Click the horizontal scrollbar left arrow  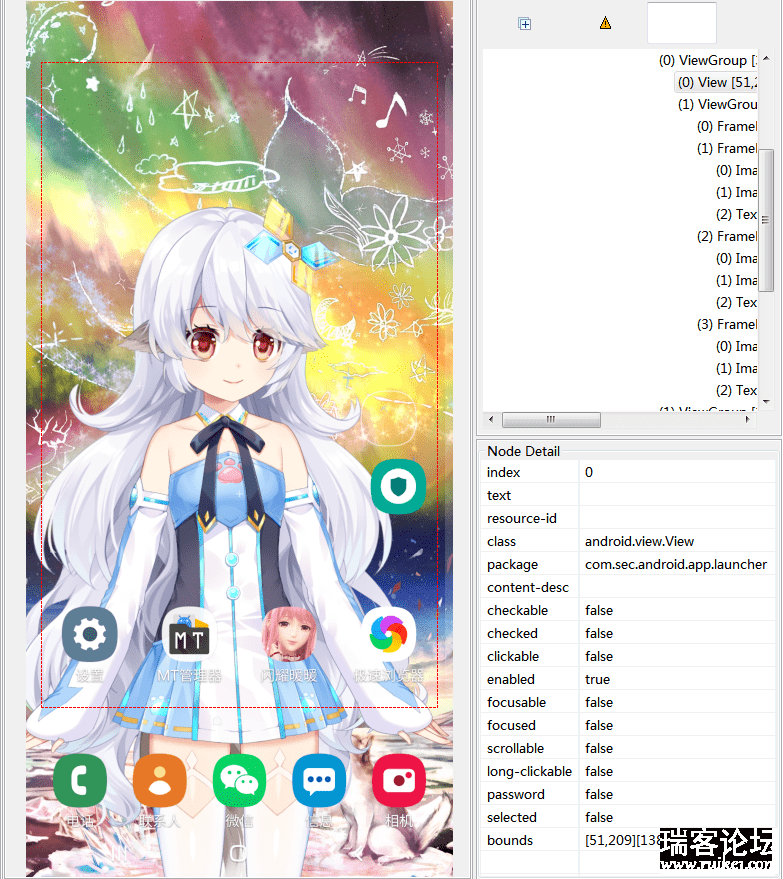(492, 419)
